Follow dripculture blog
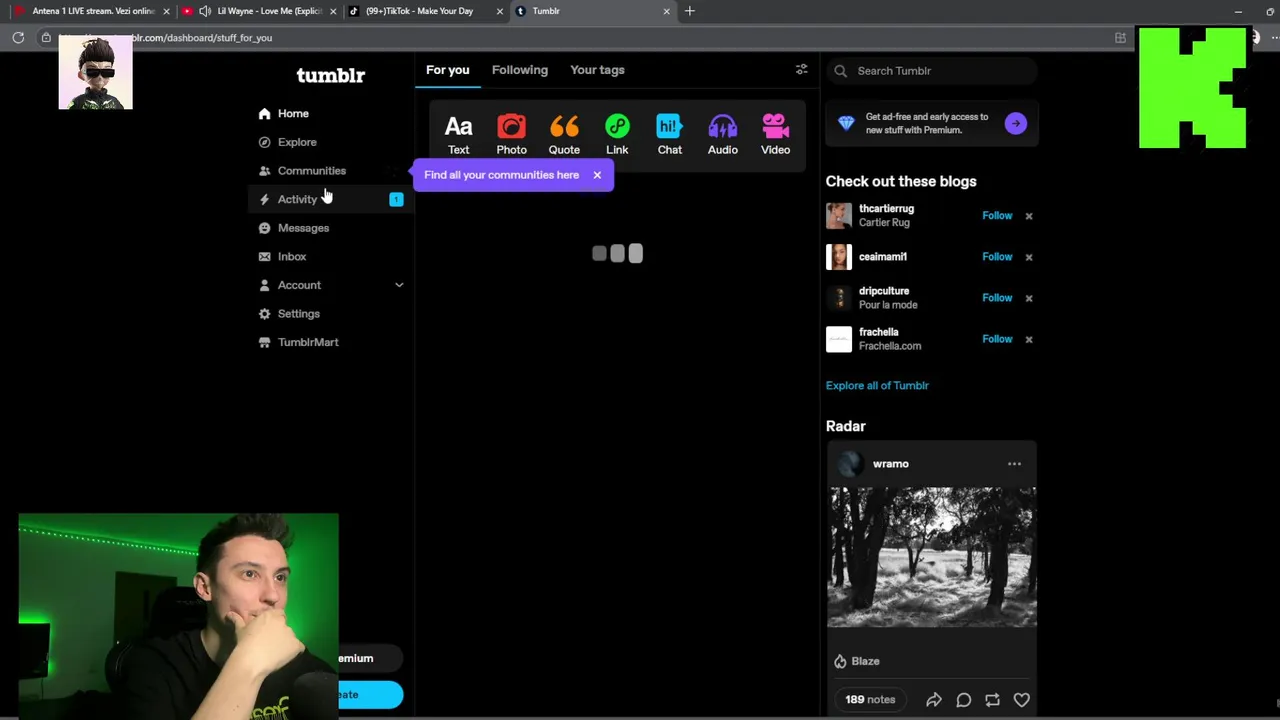 997,298
